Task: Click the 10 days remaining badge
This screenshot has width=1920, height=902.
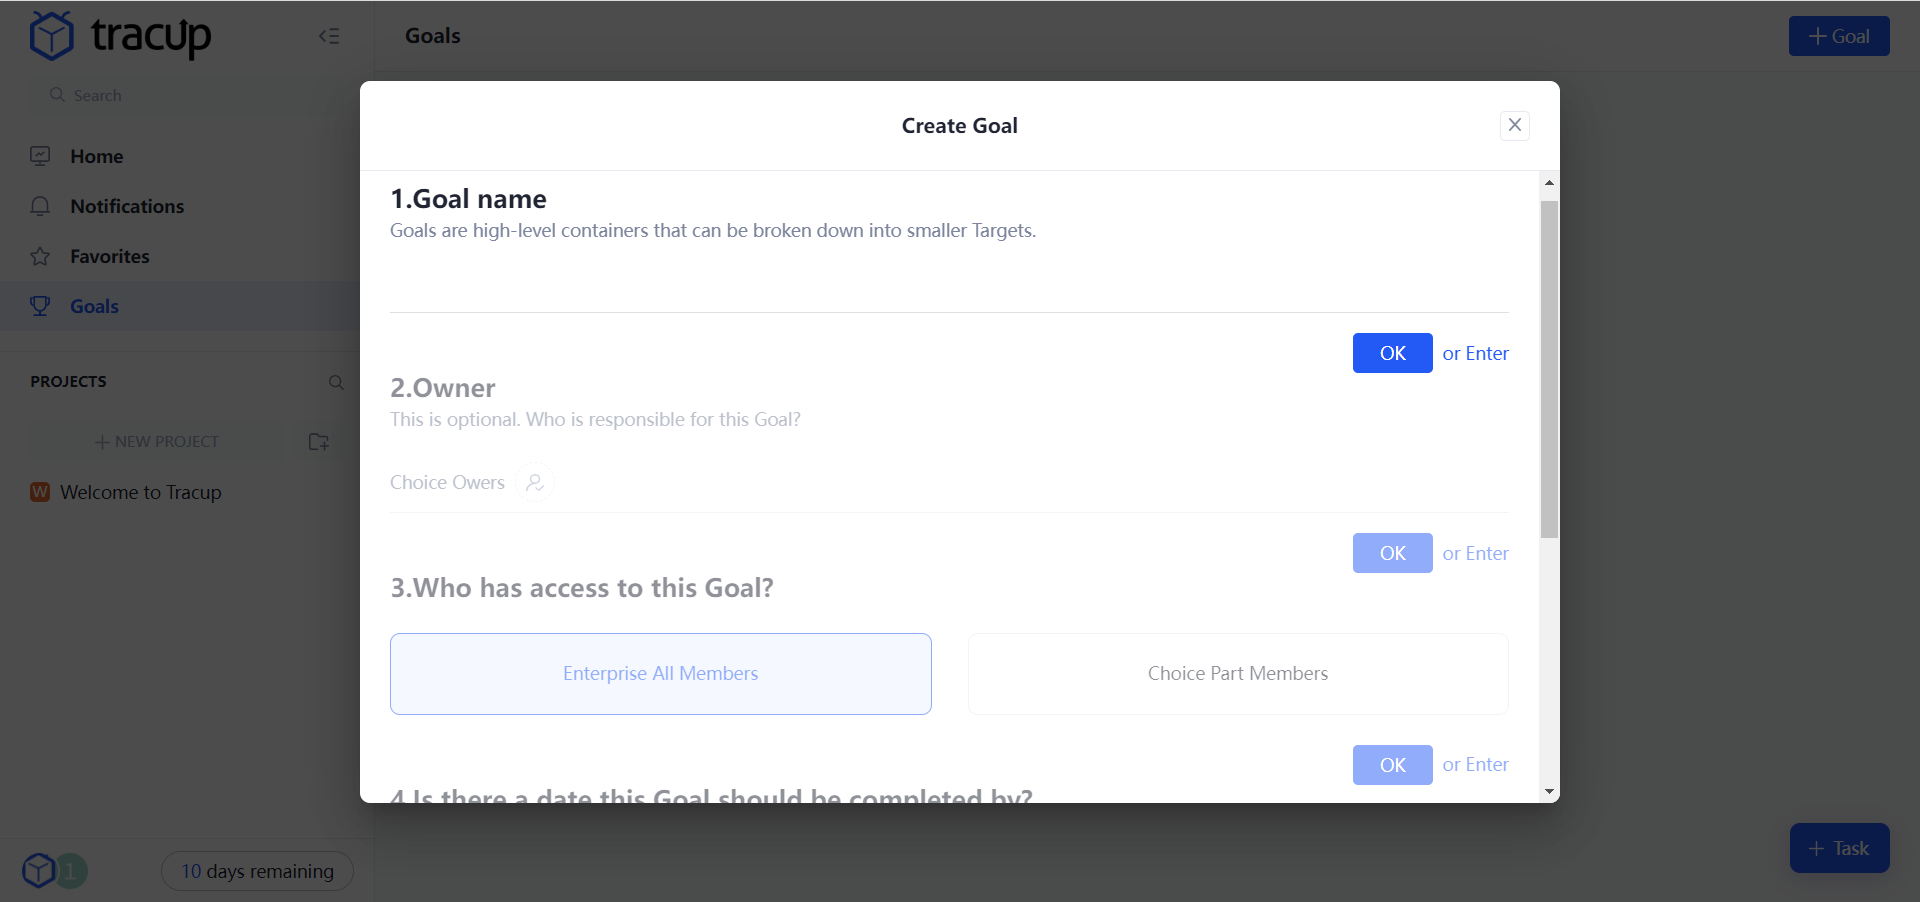Action: (x=257, y=871)
